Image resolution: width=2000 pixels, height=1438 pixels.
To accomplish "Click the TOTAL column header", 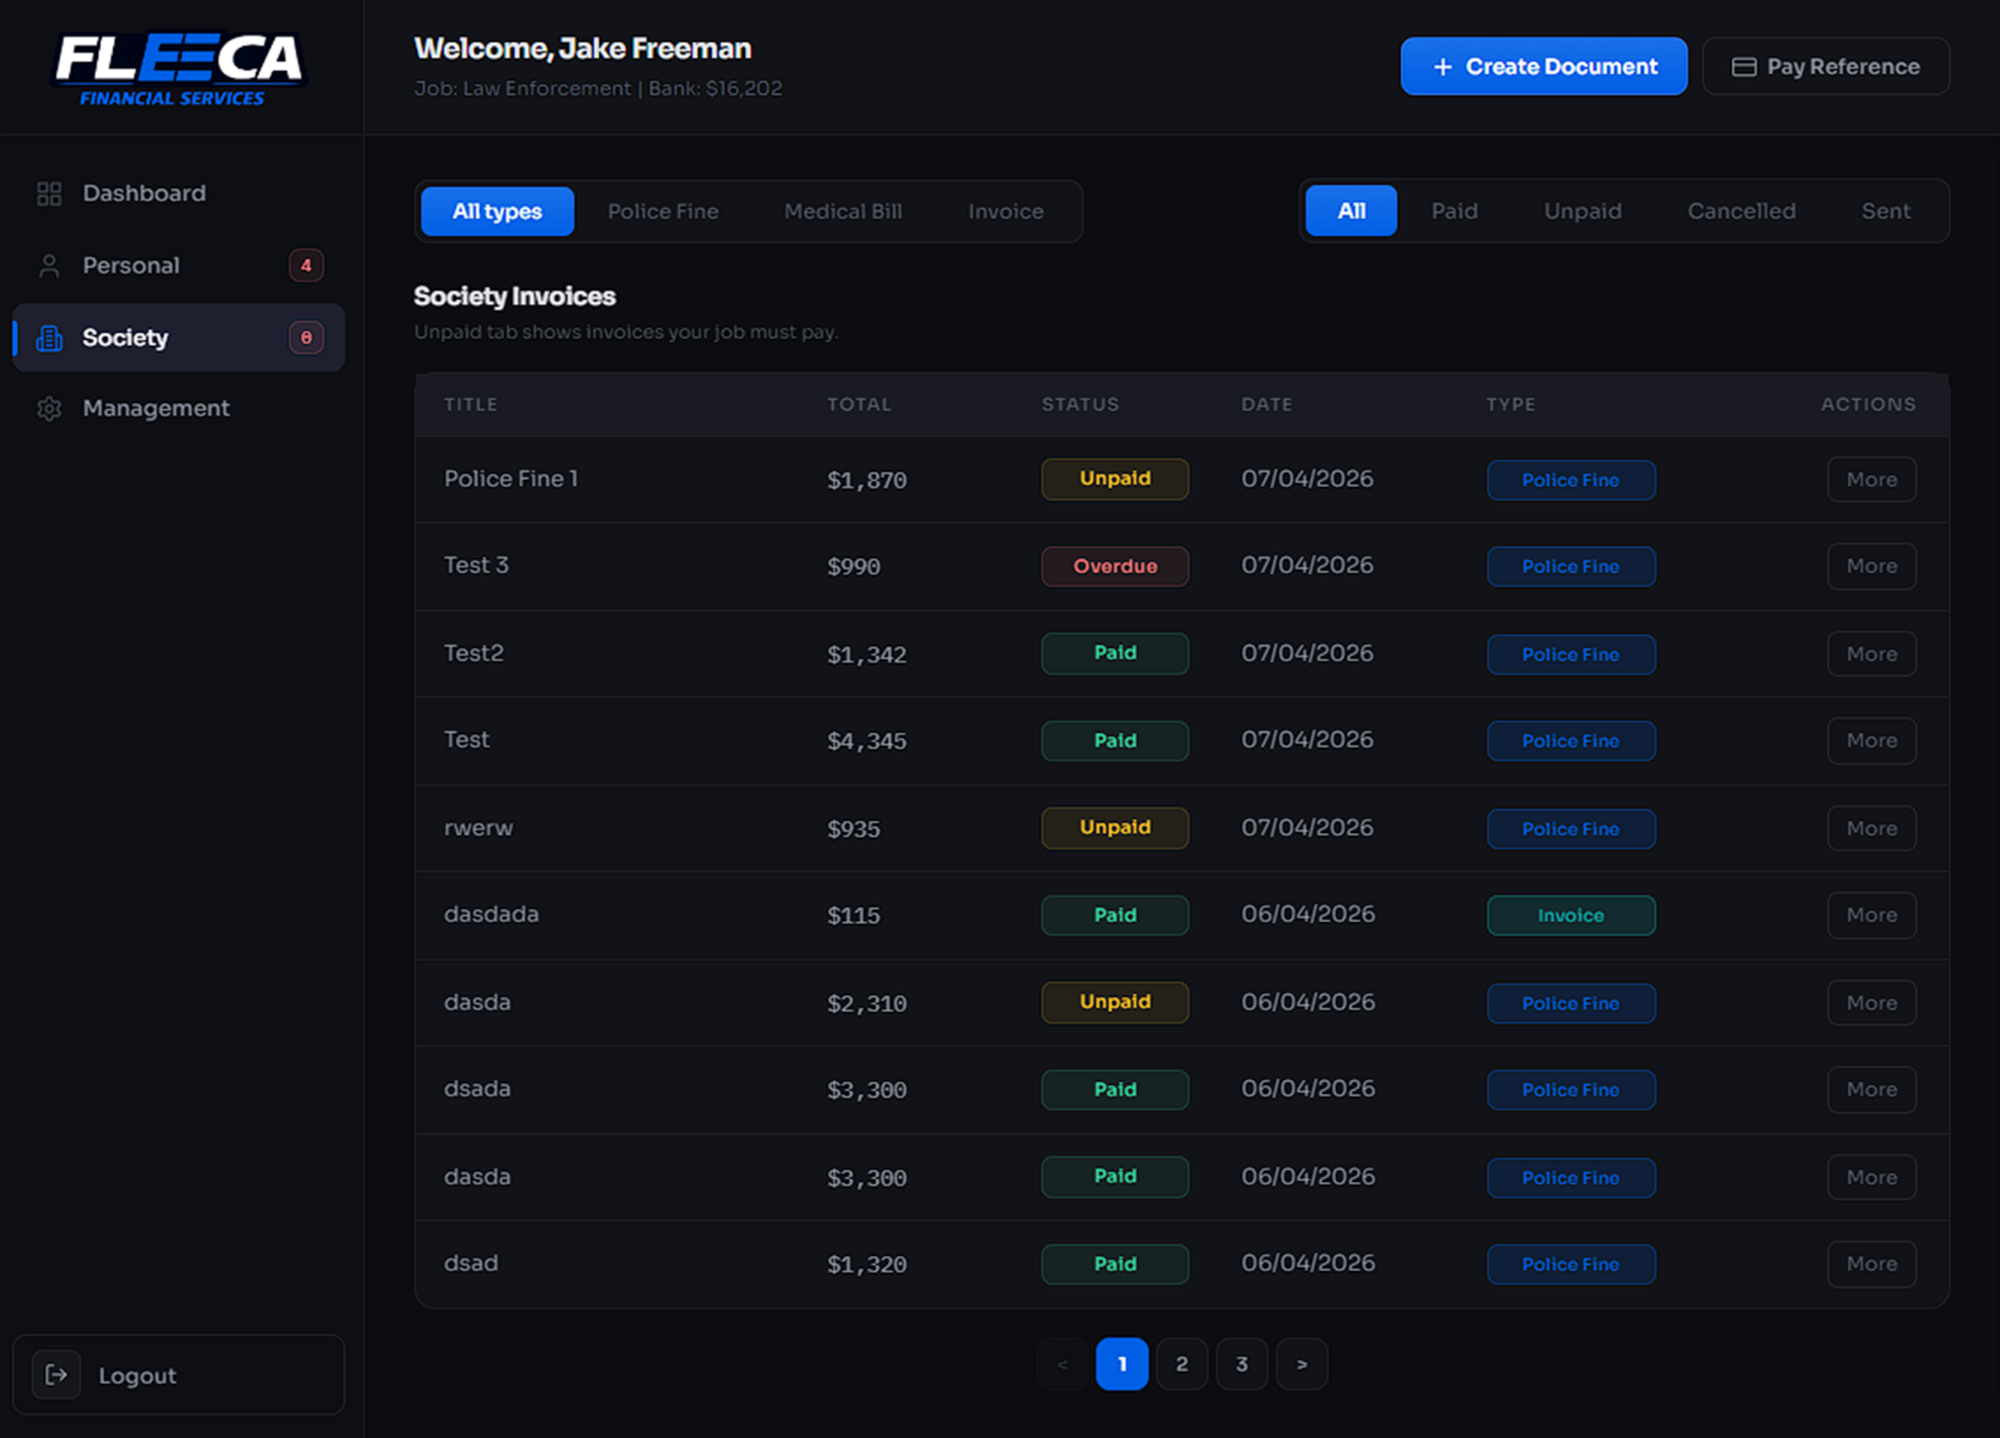I will point(859,404).
